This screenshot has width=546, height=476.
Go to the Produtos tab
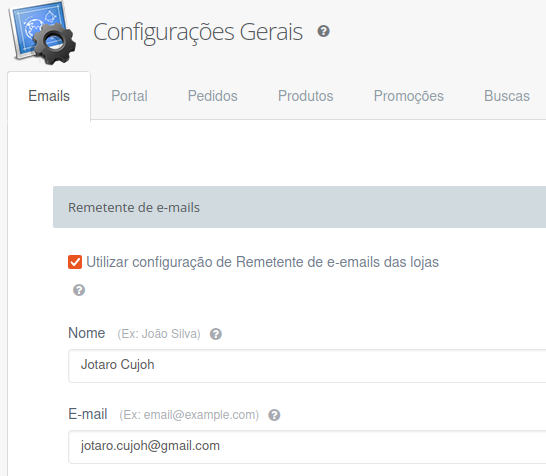[305, 96]
